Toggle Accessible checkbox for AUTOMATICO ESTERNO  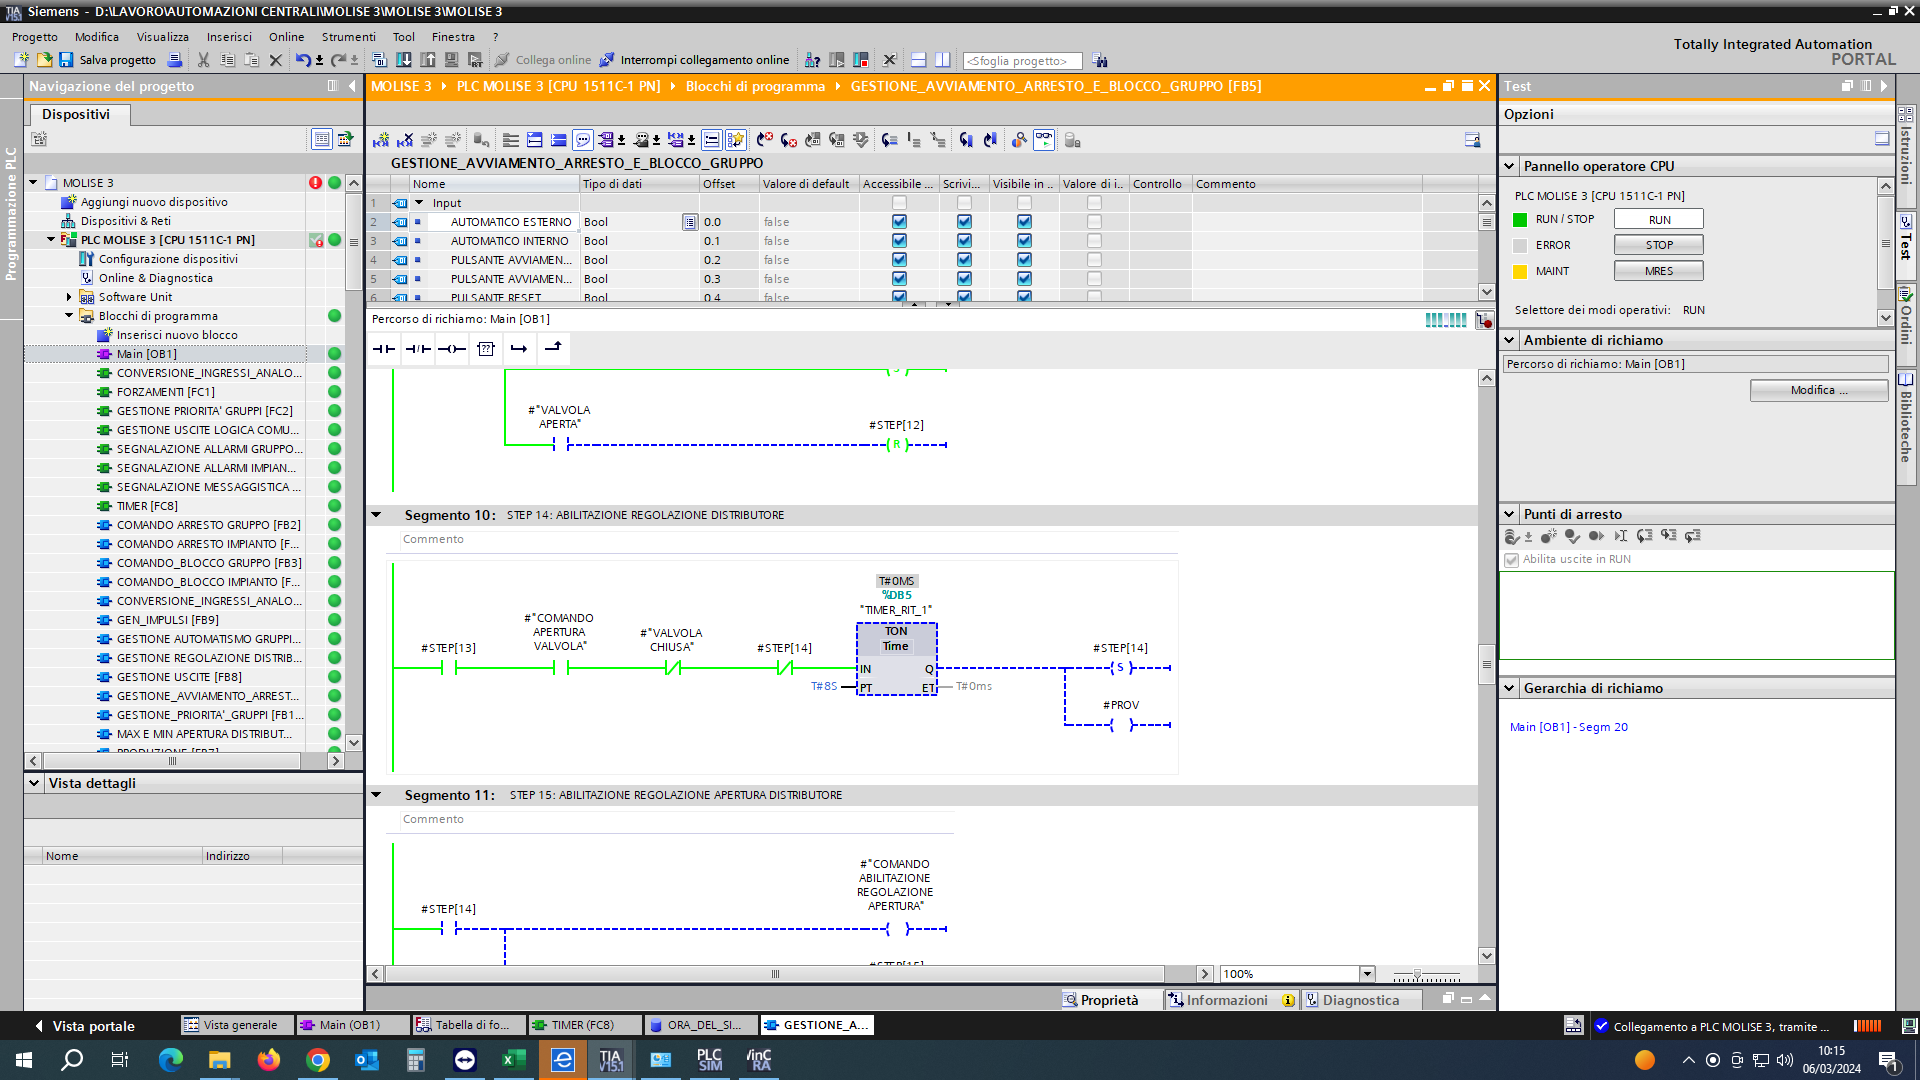click(x=899, y=222)
